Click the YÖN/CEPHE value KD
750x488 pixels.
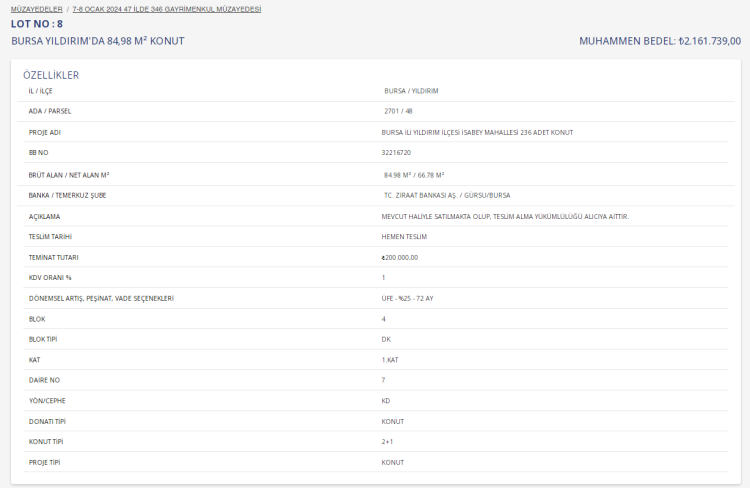386,400
